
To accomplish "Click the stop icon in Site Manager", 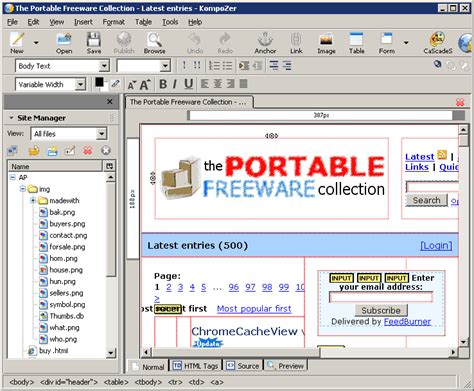I will coord(106,151).
